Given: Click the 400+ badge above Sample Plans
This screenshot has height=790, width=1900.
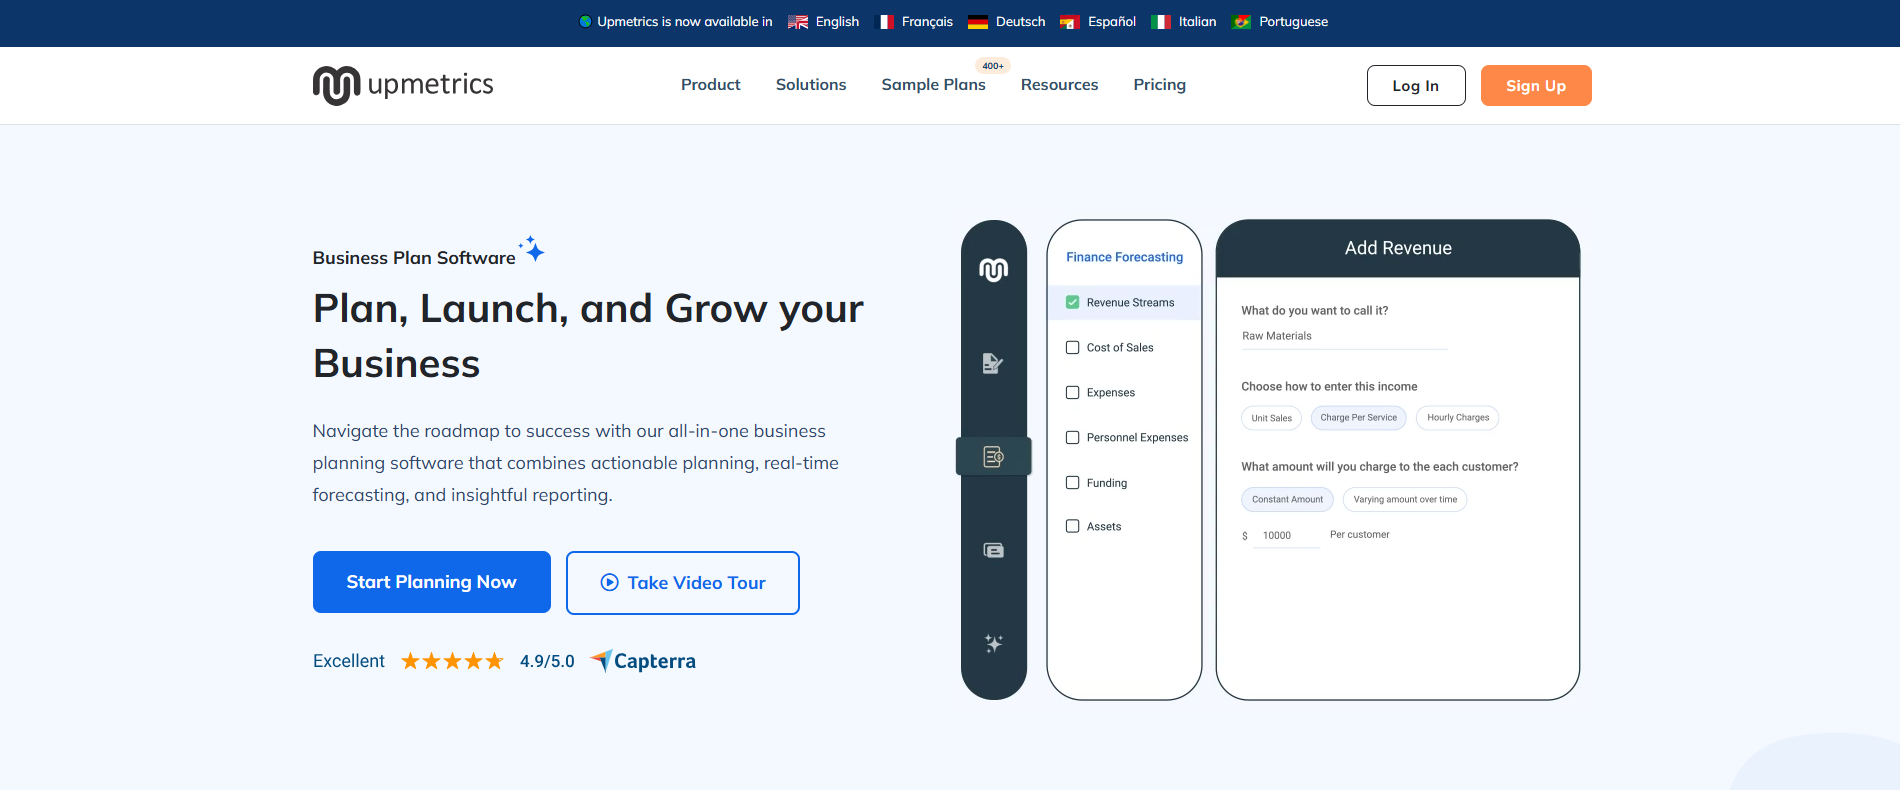Looking at the screenshot, I should [x=993, y=66].
